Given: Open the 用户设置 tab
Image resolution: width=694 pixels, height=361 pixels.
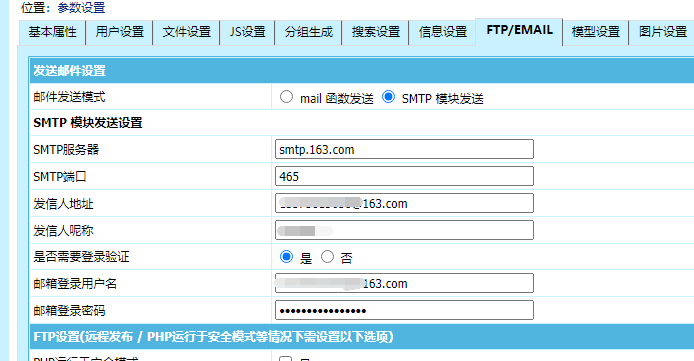Looking at the screenshot, I should (x=120, y=32).
